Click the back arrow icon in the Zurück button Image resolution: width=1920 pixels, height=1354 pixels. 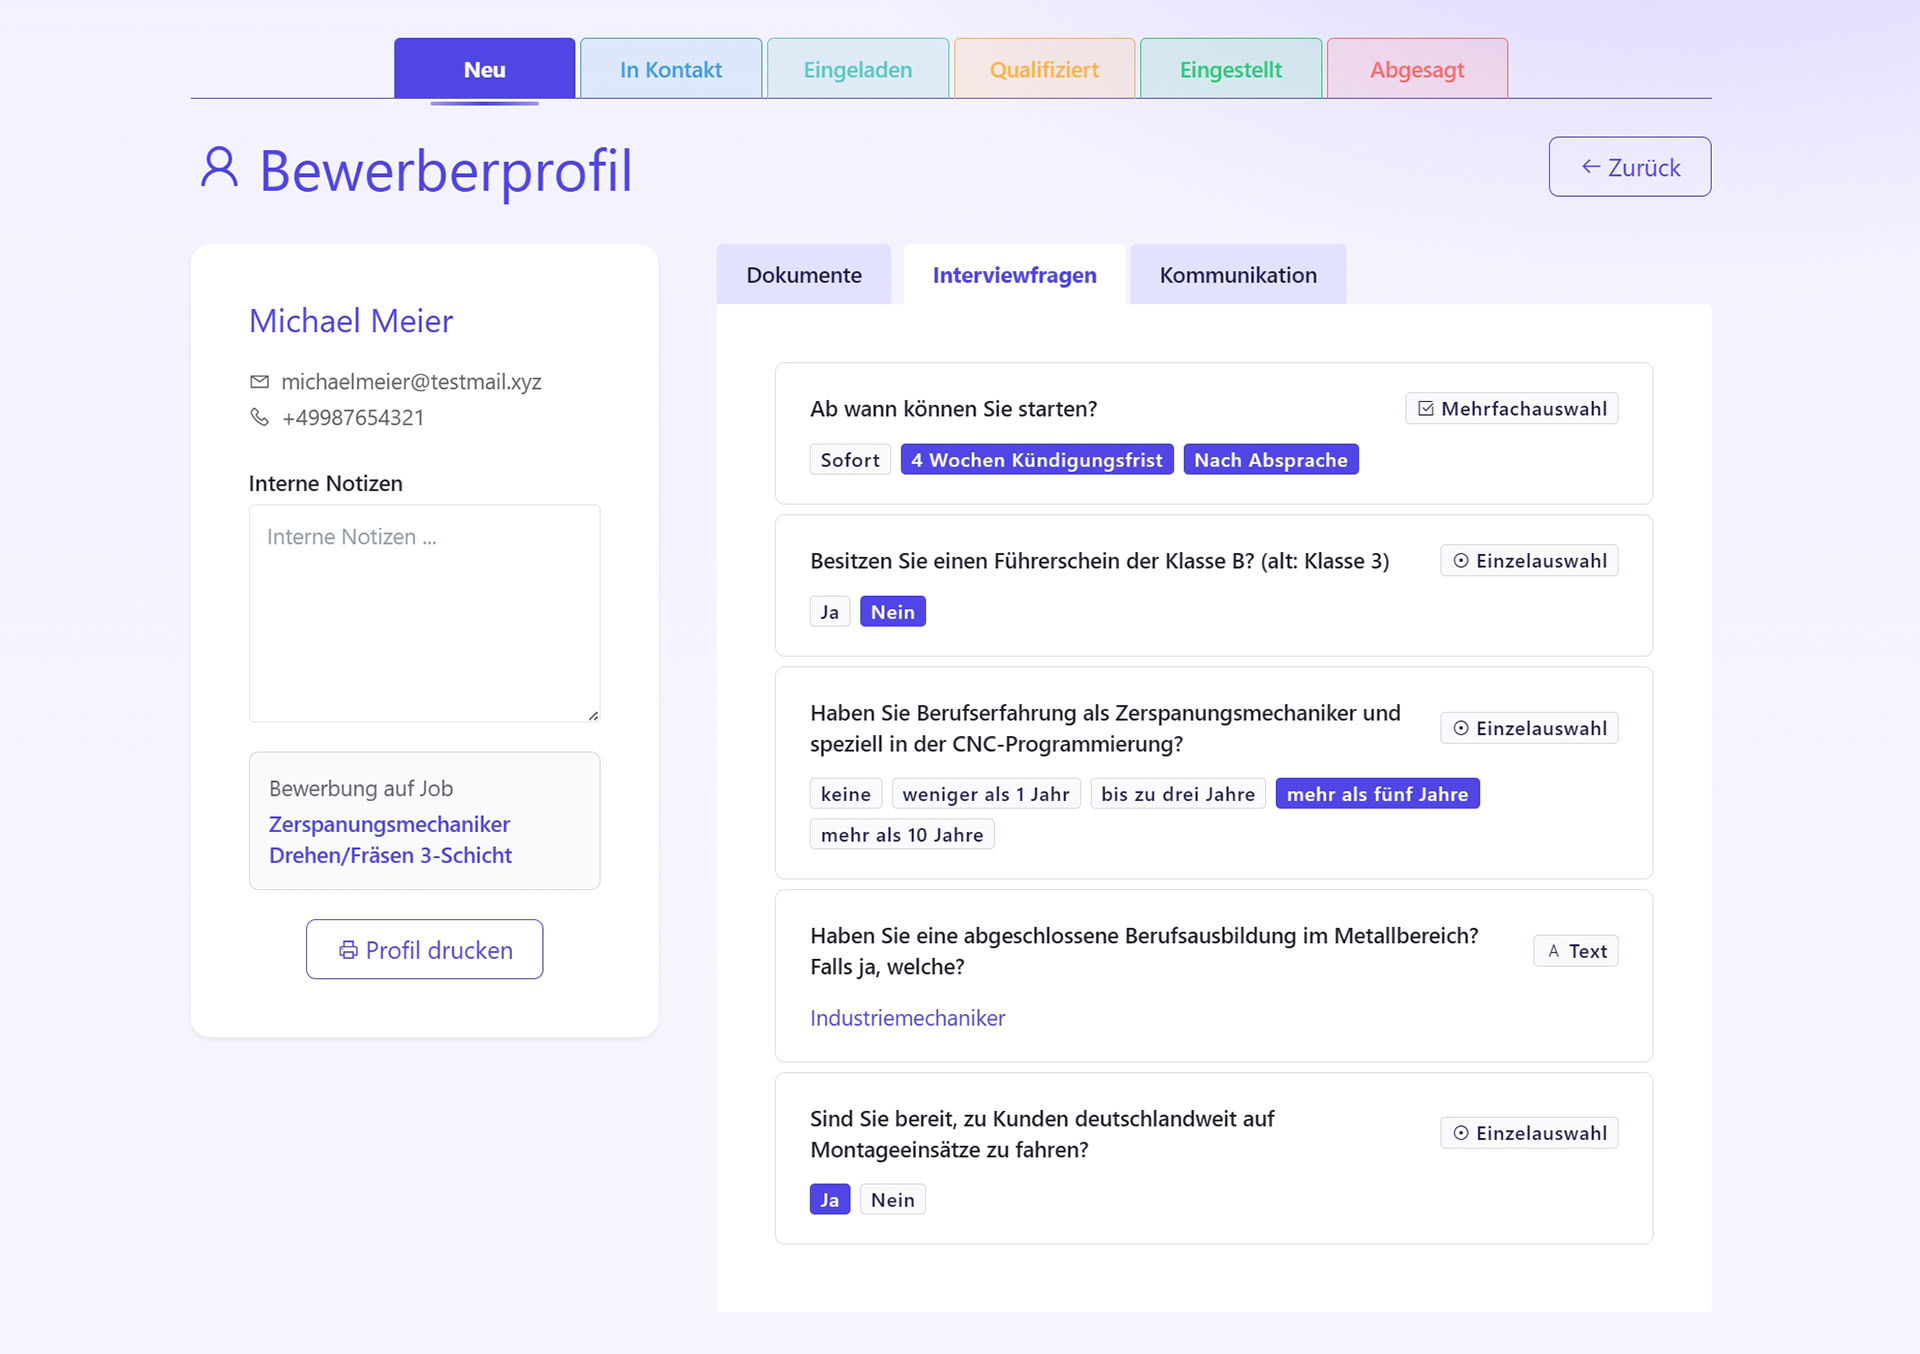[x=1590, y=167]
